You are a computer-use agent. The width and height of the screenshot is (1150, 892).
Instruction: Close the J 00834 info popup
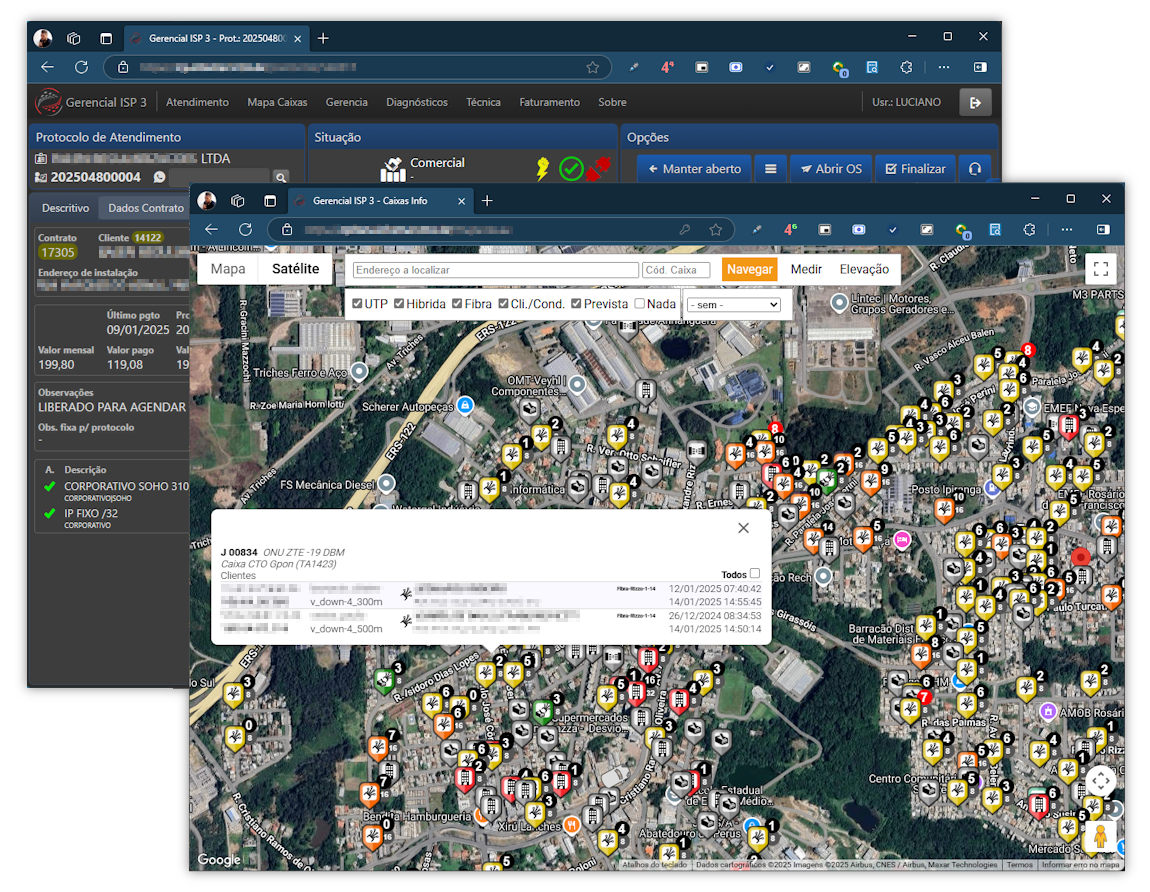click(x=743, y=528)
